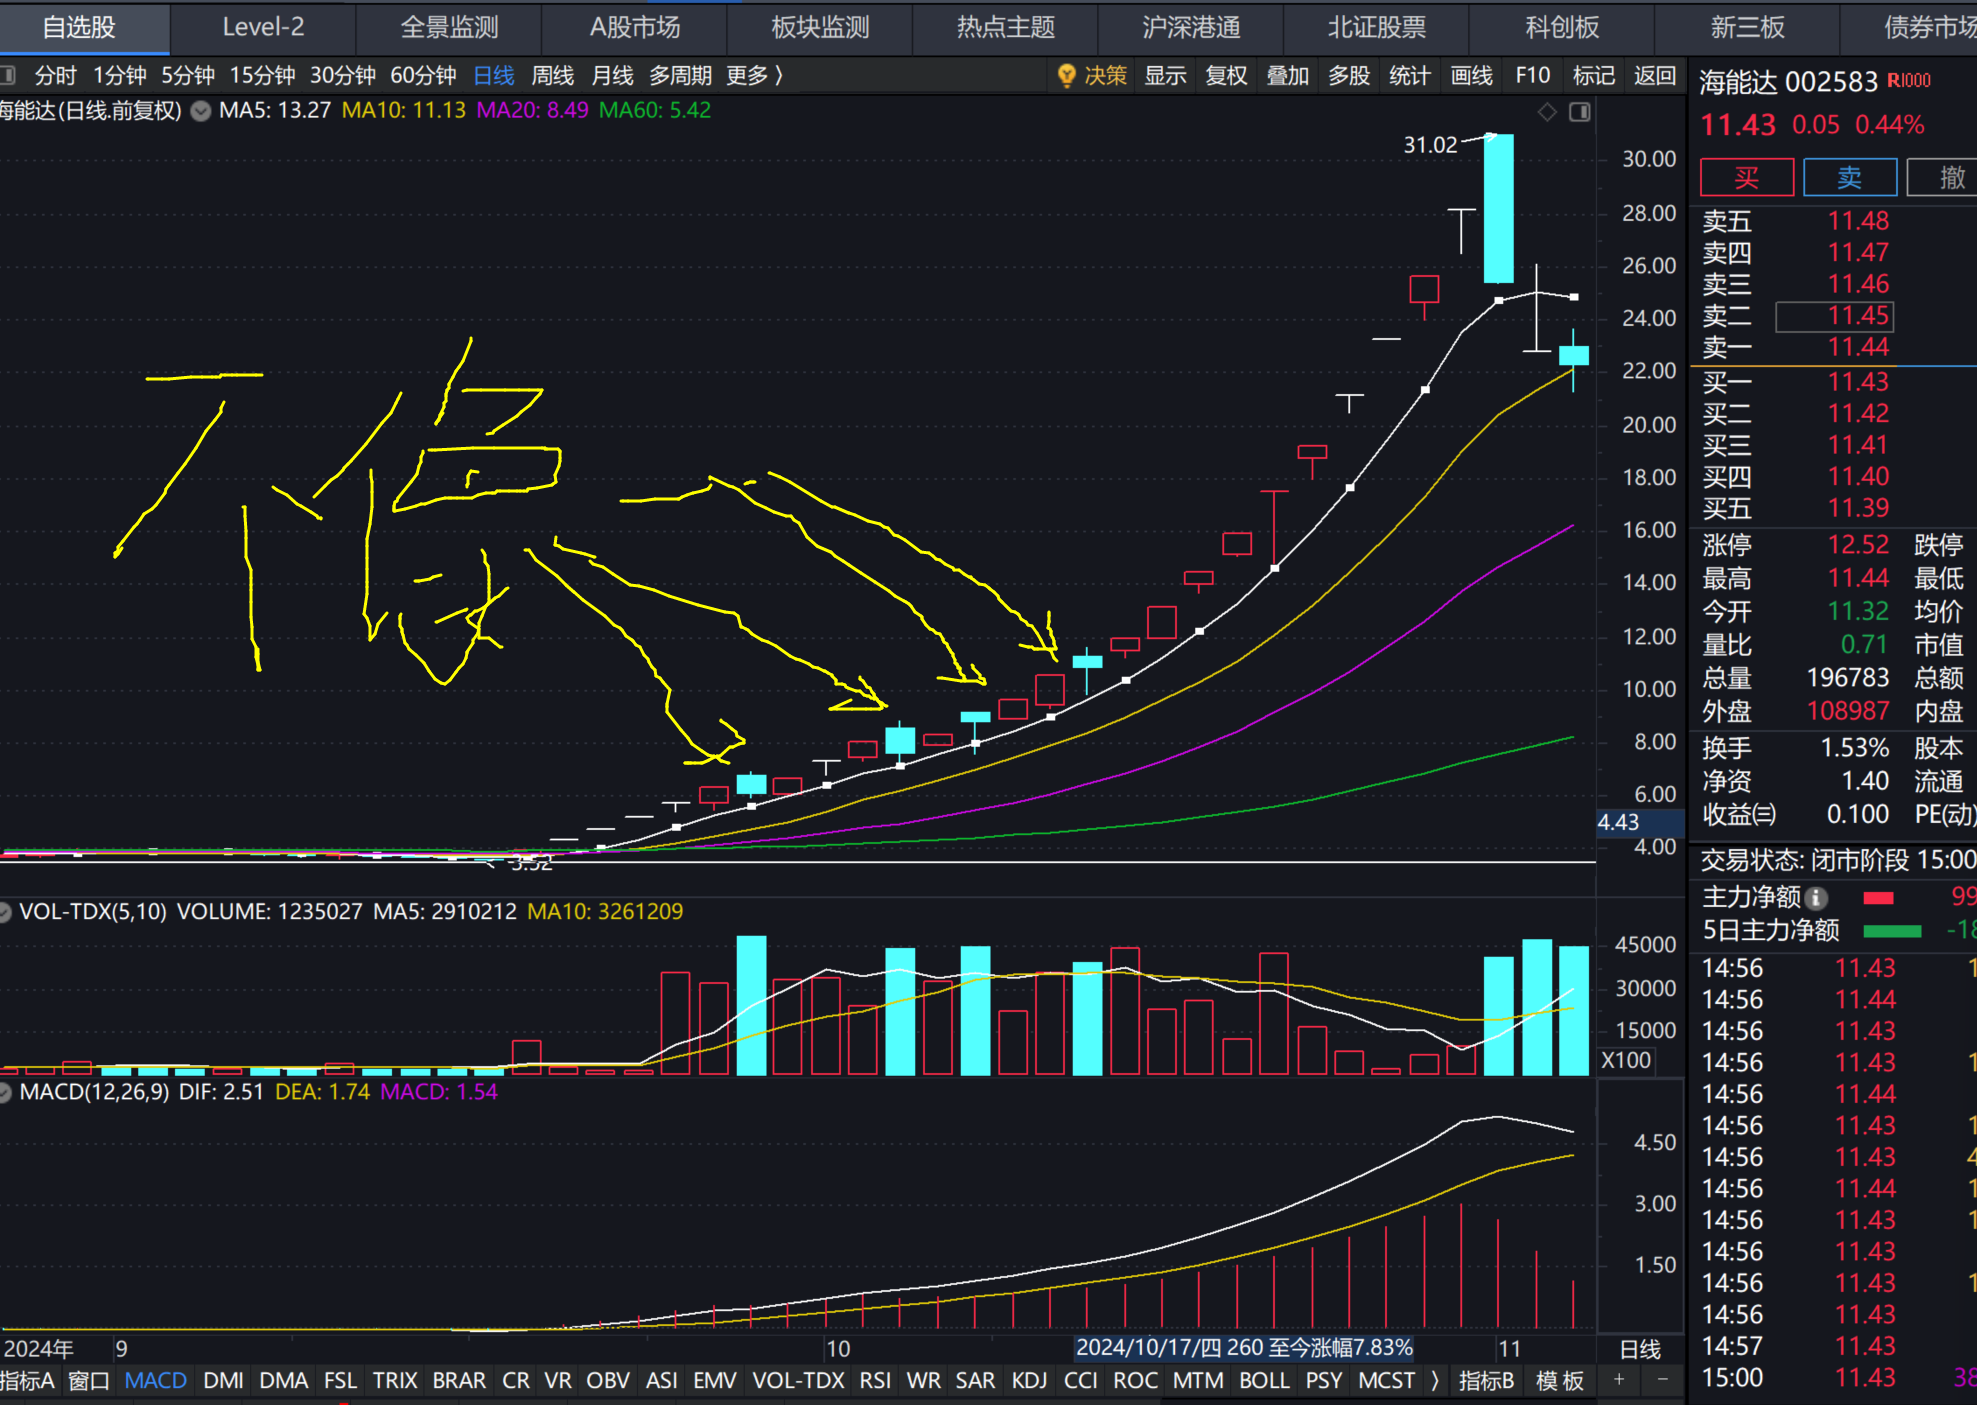
Task: Click the diamond marker icon on chart
Action: tap(1547, 112)
